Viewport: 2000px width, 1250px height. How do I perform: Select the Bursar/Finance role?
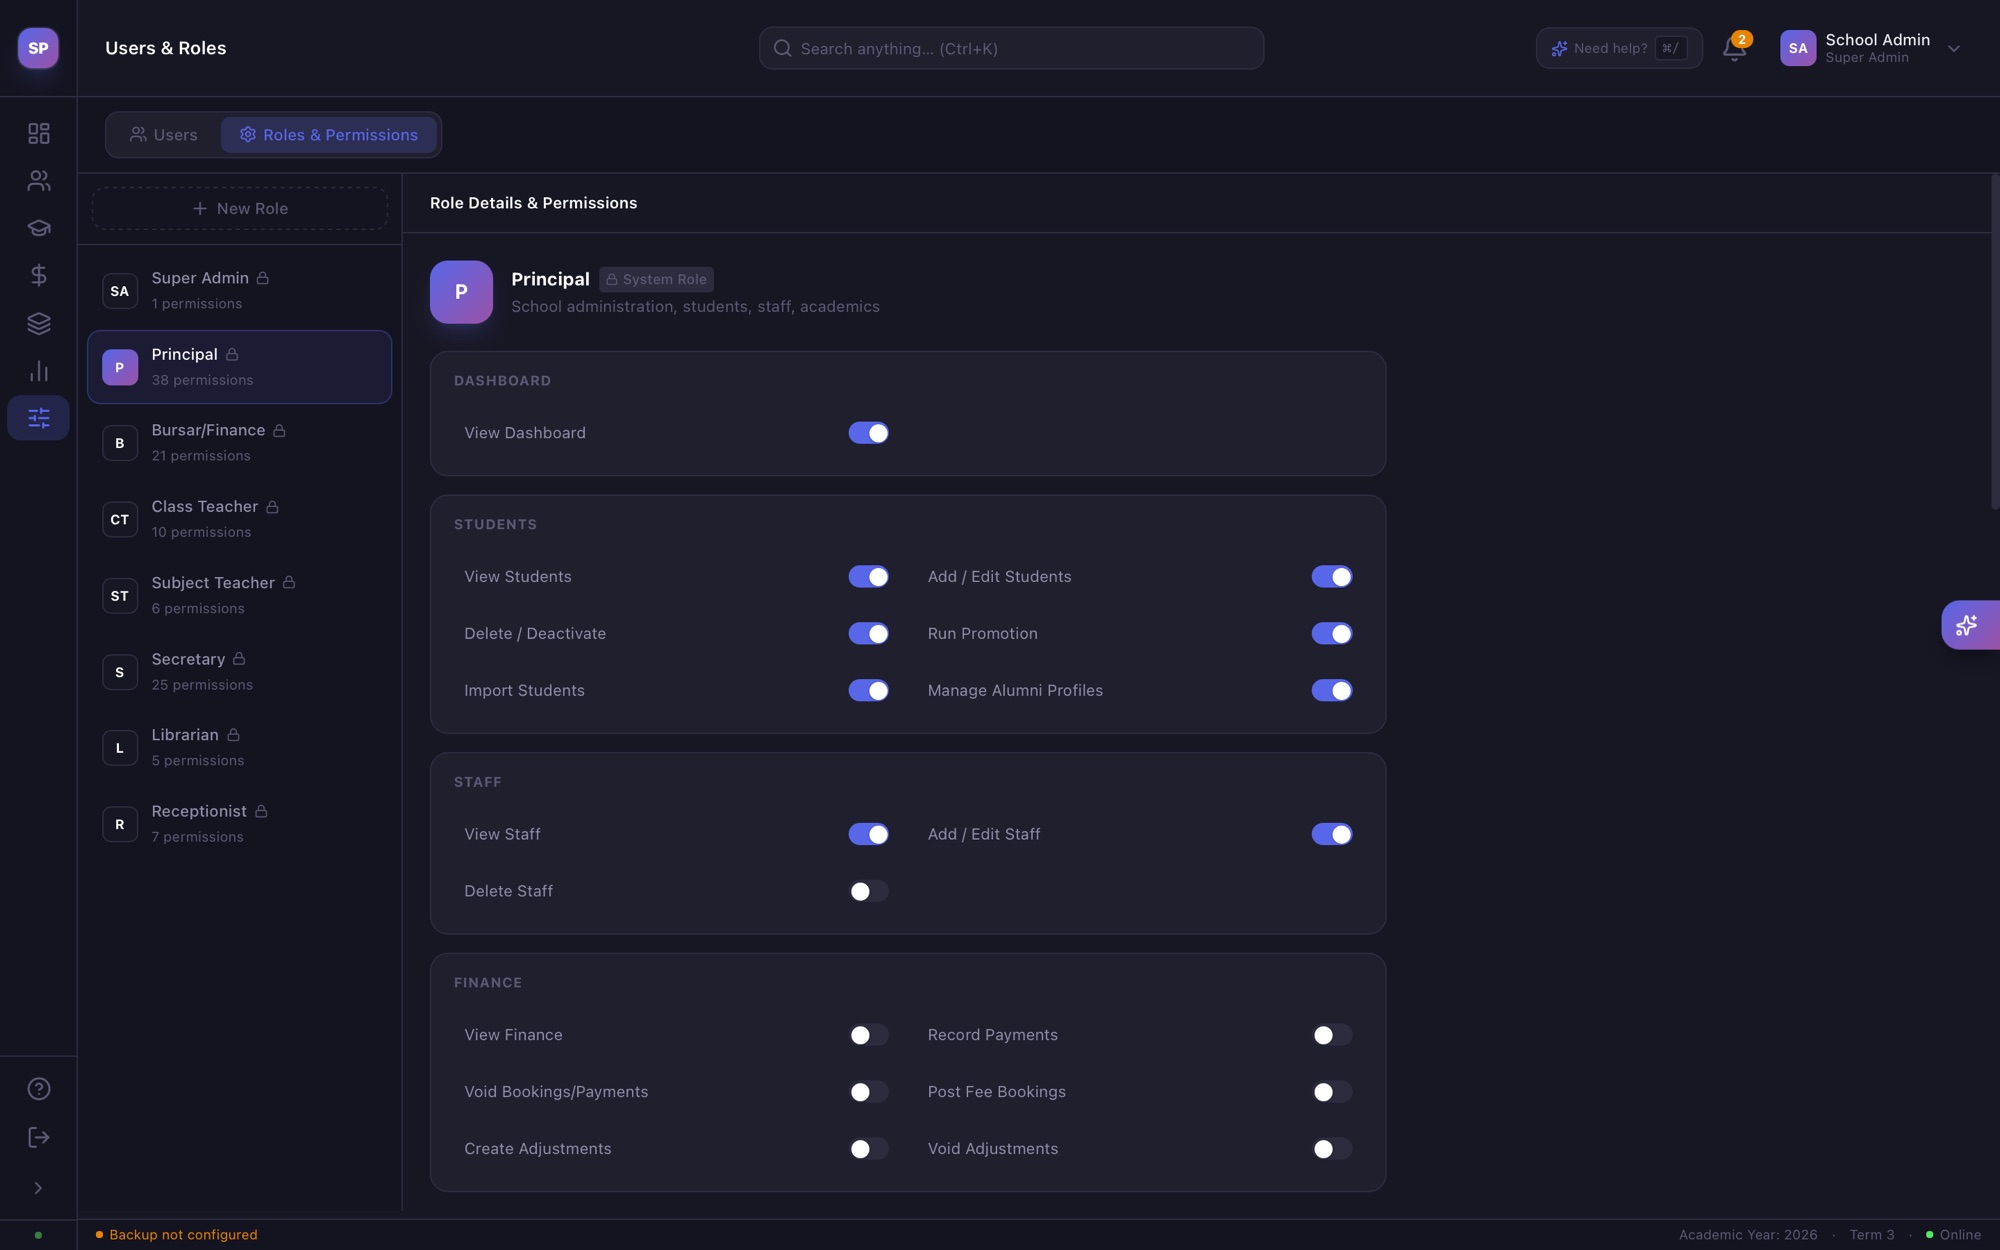239,443
